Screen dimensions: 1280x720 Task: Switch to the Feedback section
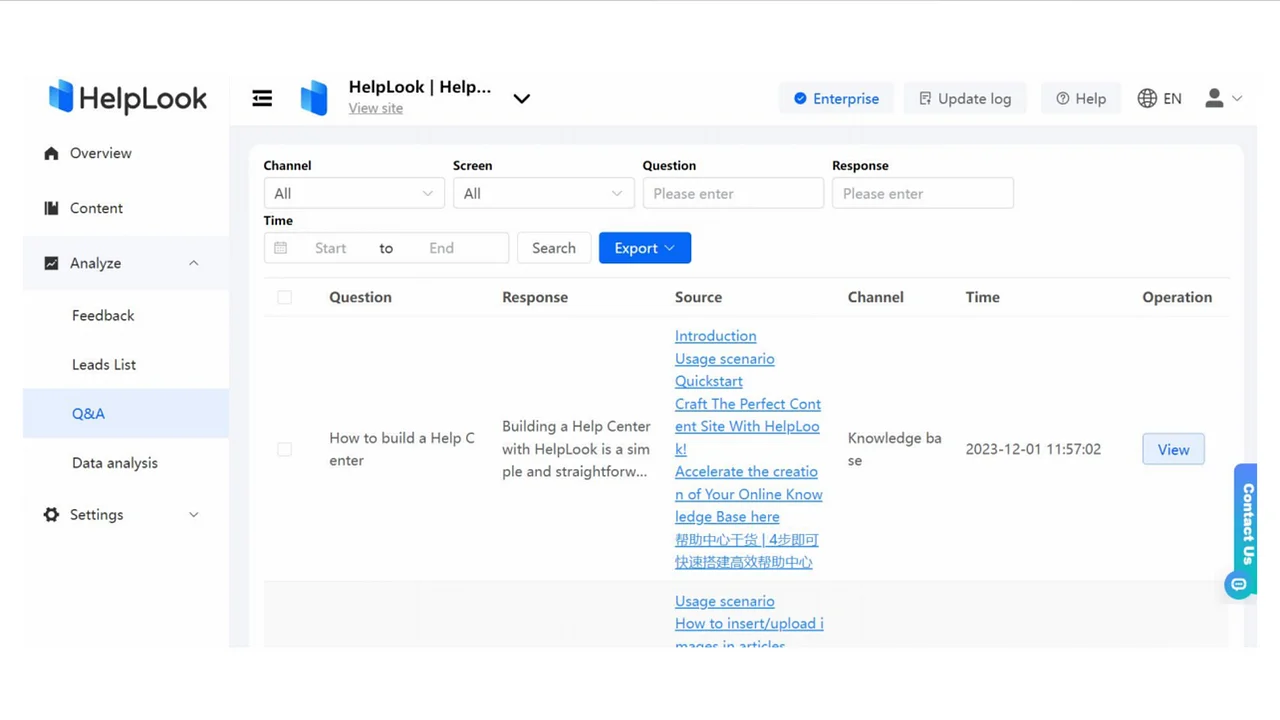pyautogui.click(x=103, y=315)
